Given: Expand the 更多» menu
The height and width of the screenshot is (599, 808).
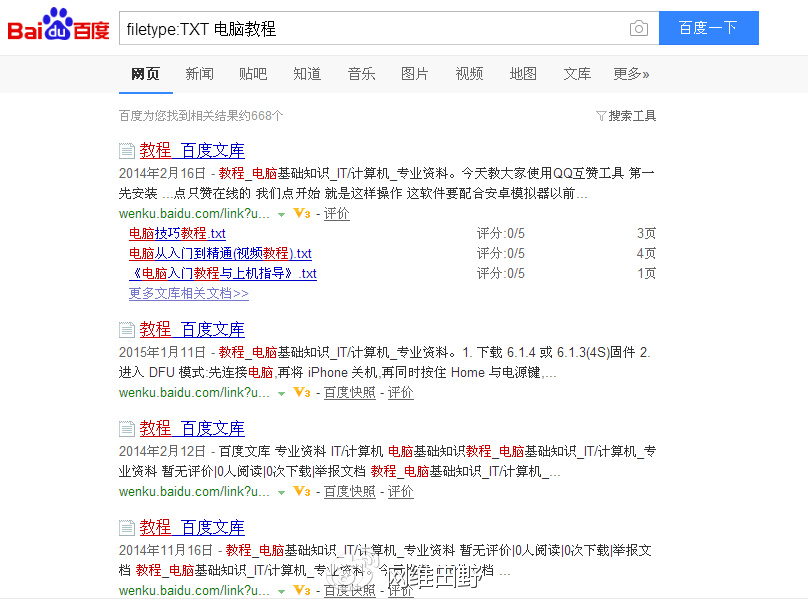Looking at the screenshot, I should pyautogui.click(x=631, y=74).
